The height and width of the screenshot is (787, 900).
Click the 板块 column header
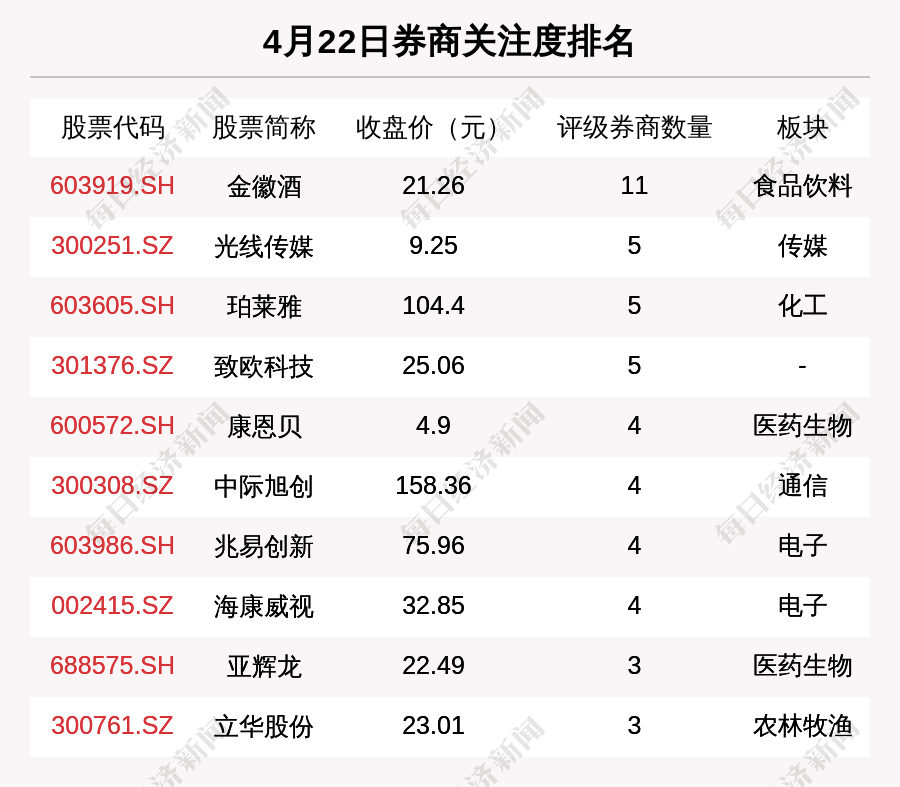pyautogui.click(x=802, y=127)
